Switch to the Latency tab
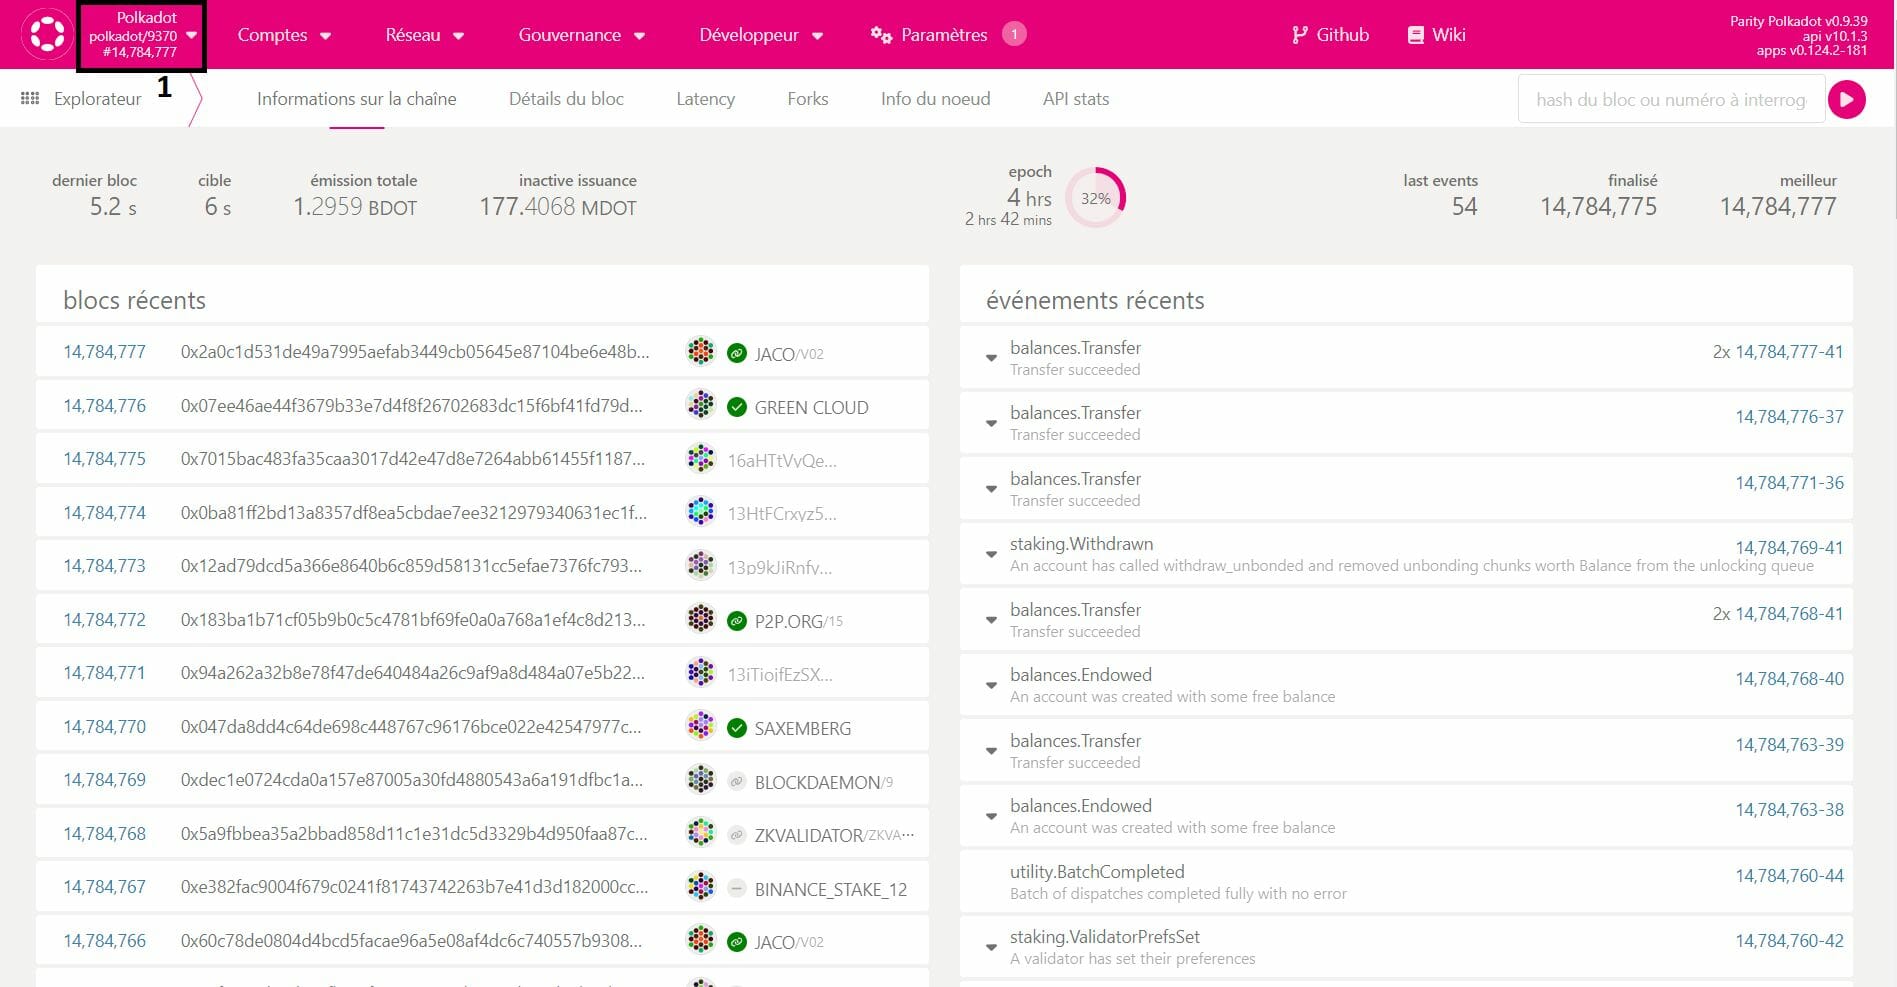The height and width of the screenshot is (987, 1897). click(705, 98)
